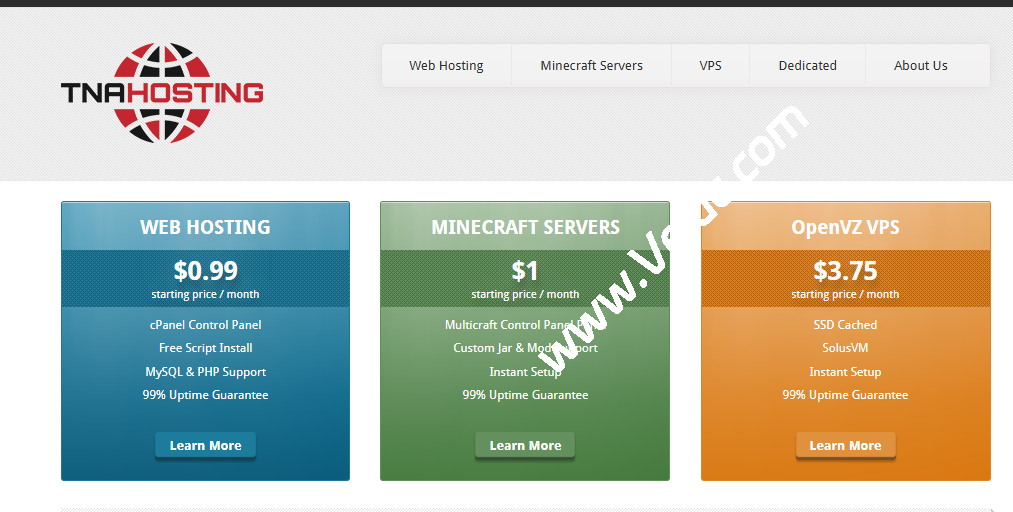Image resolution: width=1013 pixels, height=512 pixels.
Task: Click the Free Script Install feature
Action: coord(205,348)
